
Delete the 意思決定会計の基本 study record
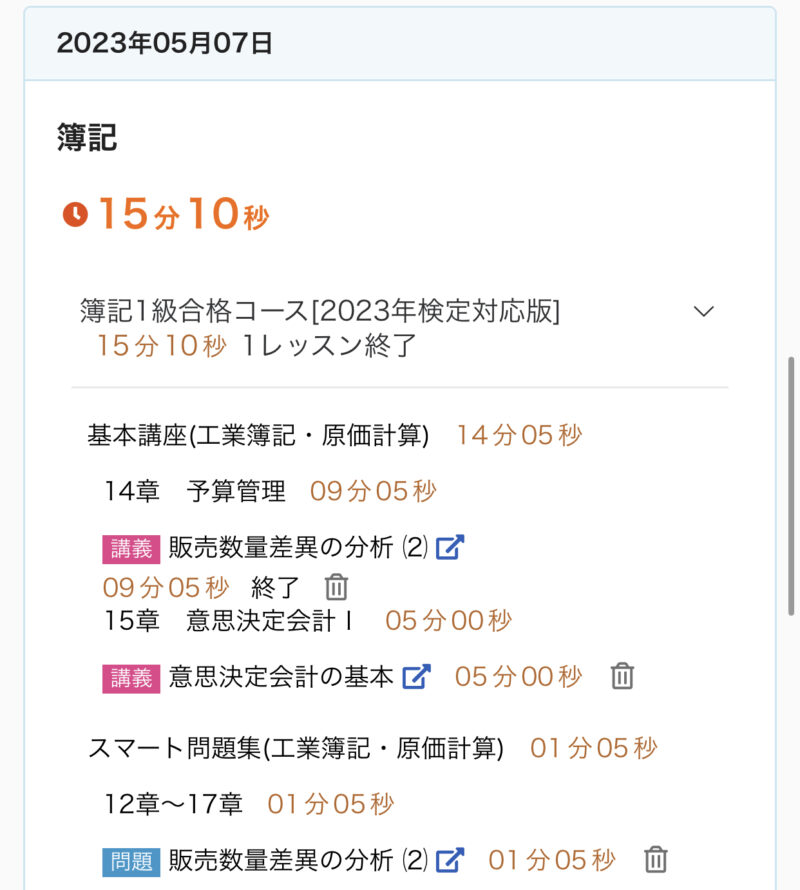pyautogui.click(x=622, y=676)
